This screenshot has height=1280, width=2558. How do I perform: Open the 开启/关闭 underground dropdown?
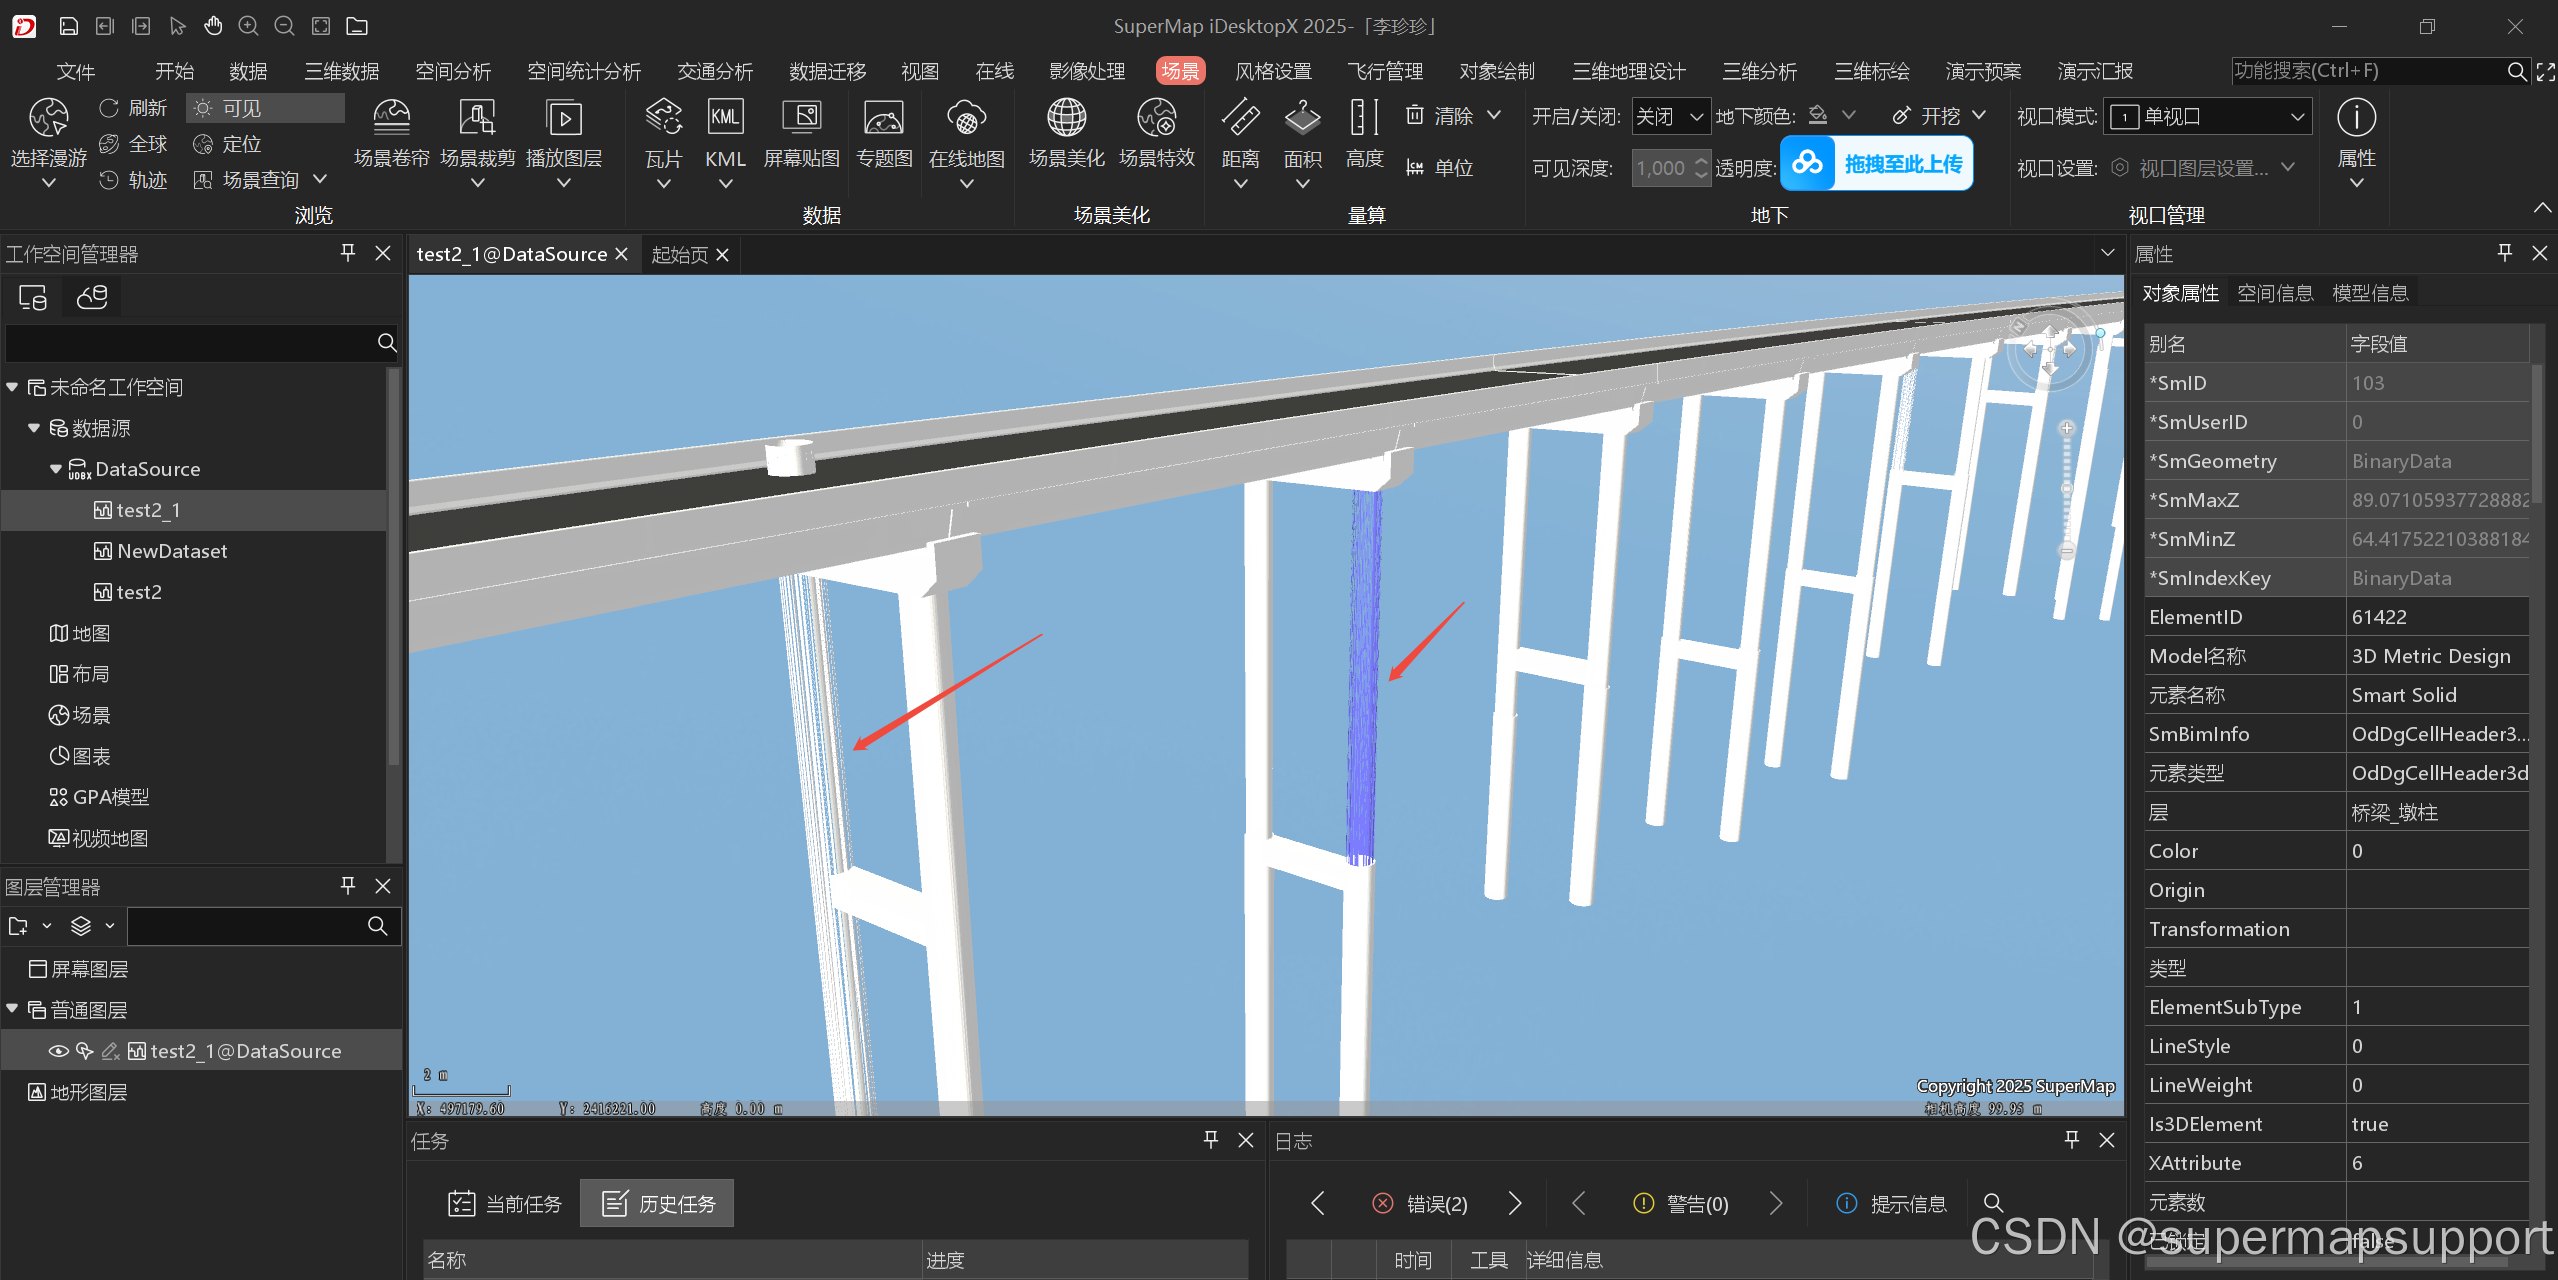[1670, 116]
